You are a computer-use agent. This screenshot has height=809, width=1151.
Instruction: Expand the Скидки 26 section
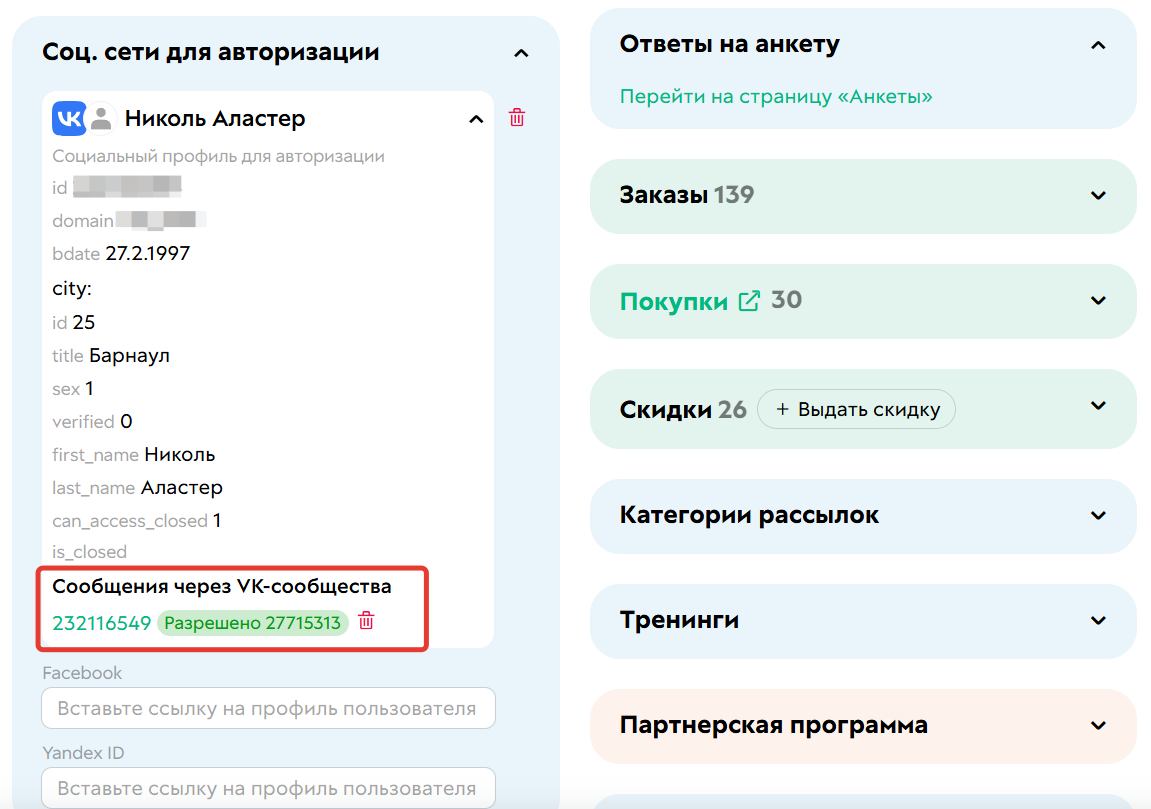1098,408
